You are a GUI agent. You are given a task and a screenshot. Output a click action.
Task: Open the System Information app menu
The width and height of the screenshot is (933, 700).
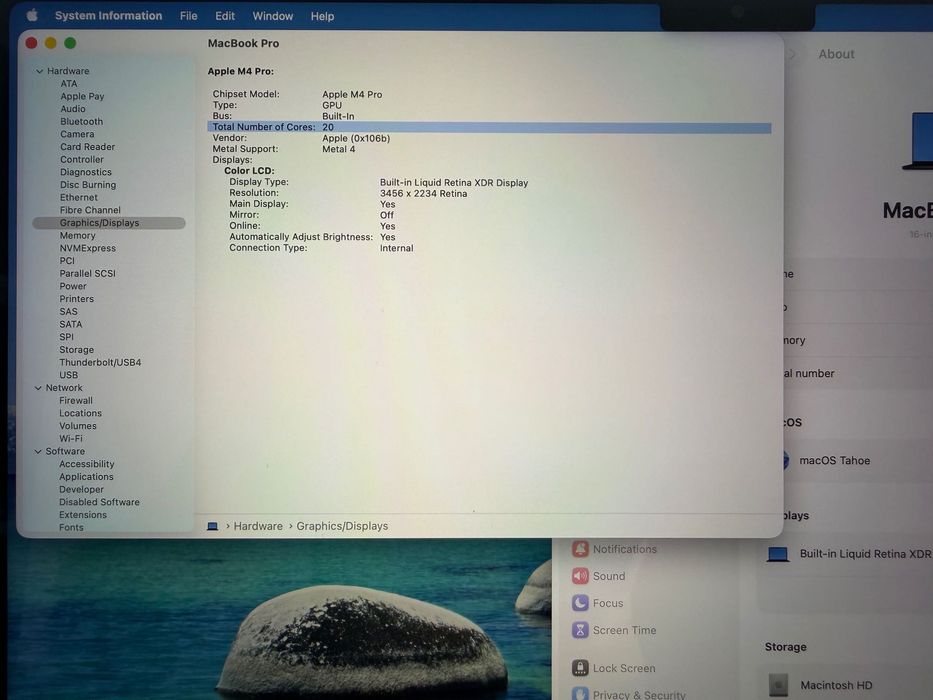click(x=108, y=16)
